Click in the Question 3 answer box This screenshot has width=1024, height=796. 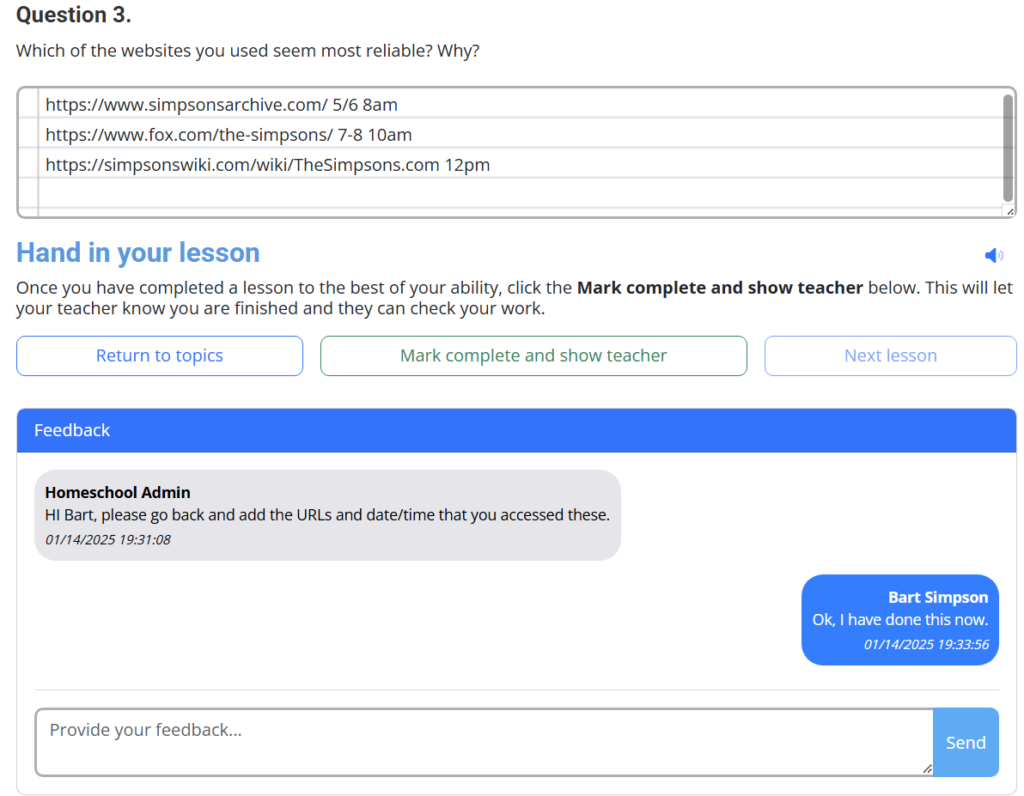(516, 152)
